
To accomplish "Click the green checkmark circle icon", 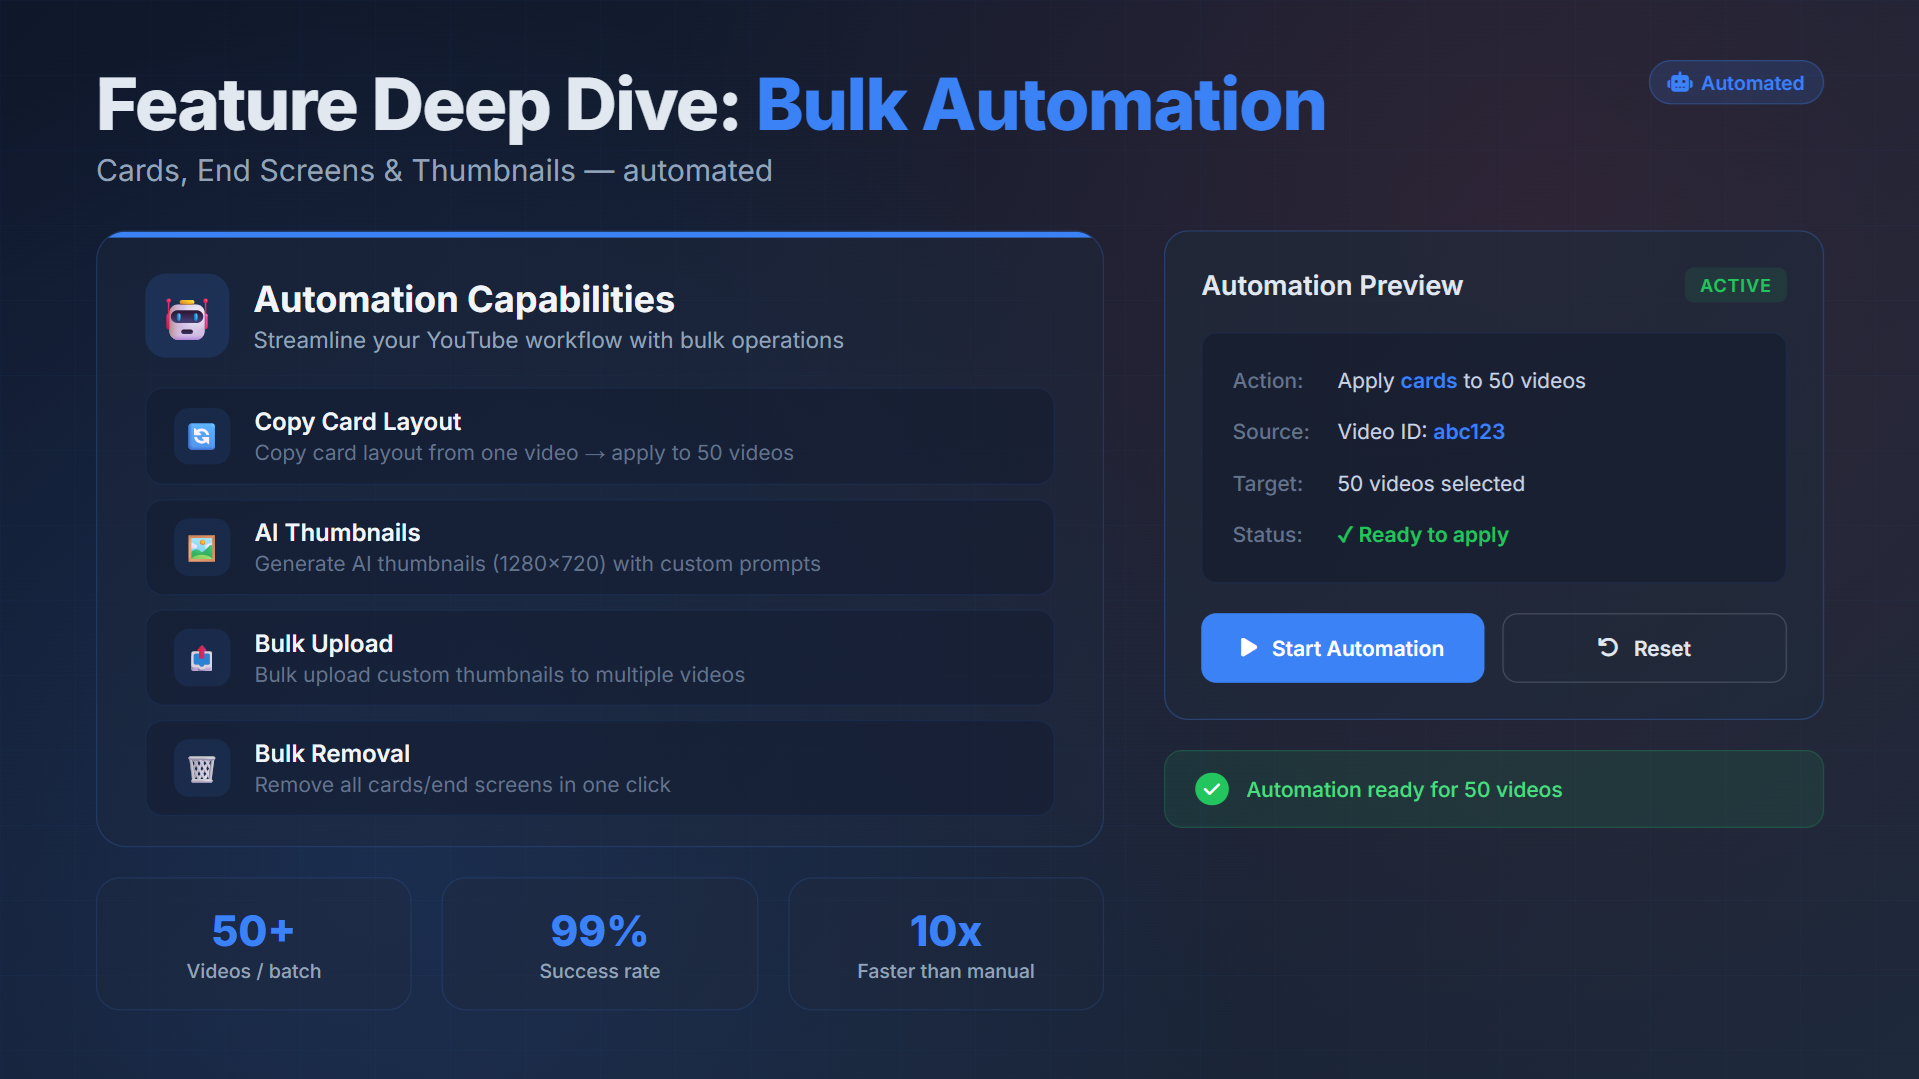I will click(1212, 789).
